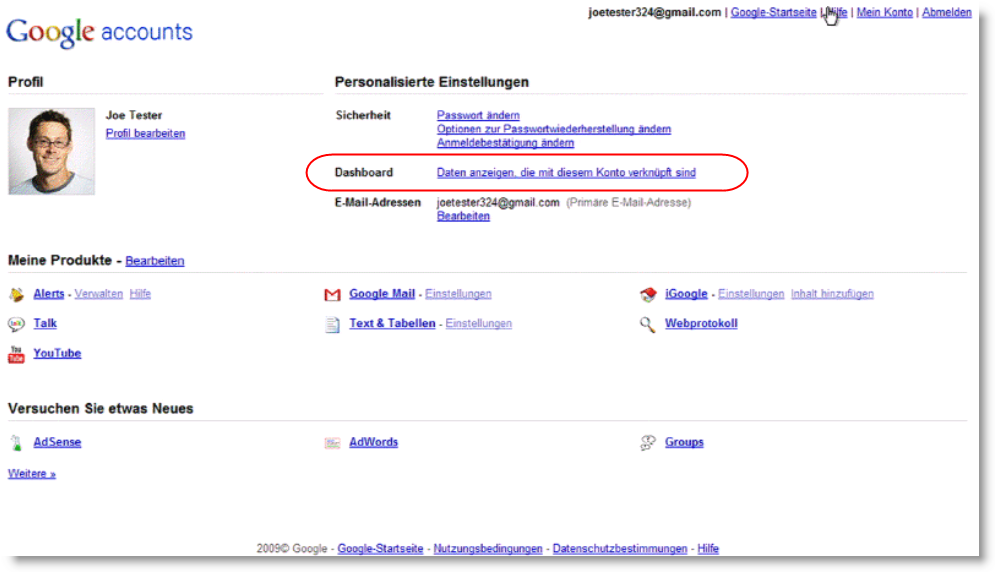Click the Talk chat bubble icon

(x=16, y=324)
